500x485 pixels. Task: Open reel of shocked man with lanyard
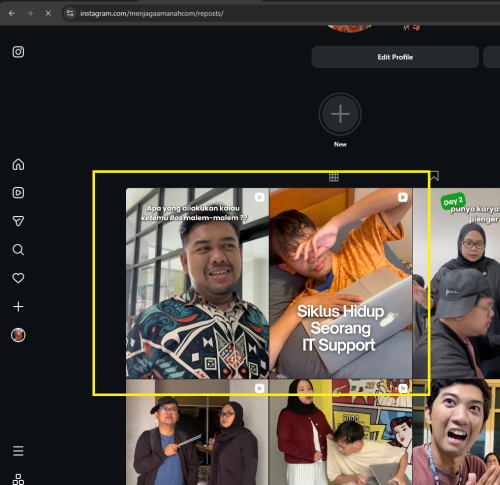pyautogui.click(x=456, y=432)
